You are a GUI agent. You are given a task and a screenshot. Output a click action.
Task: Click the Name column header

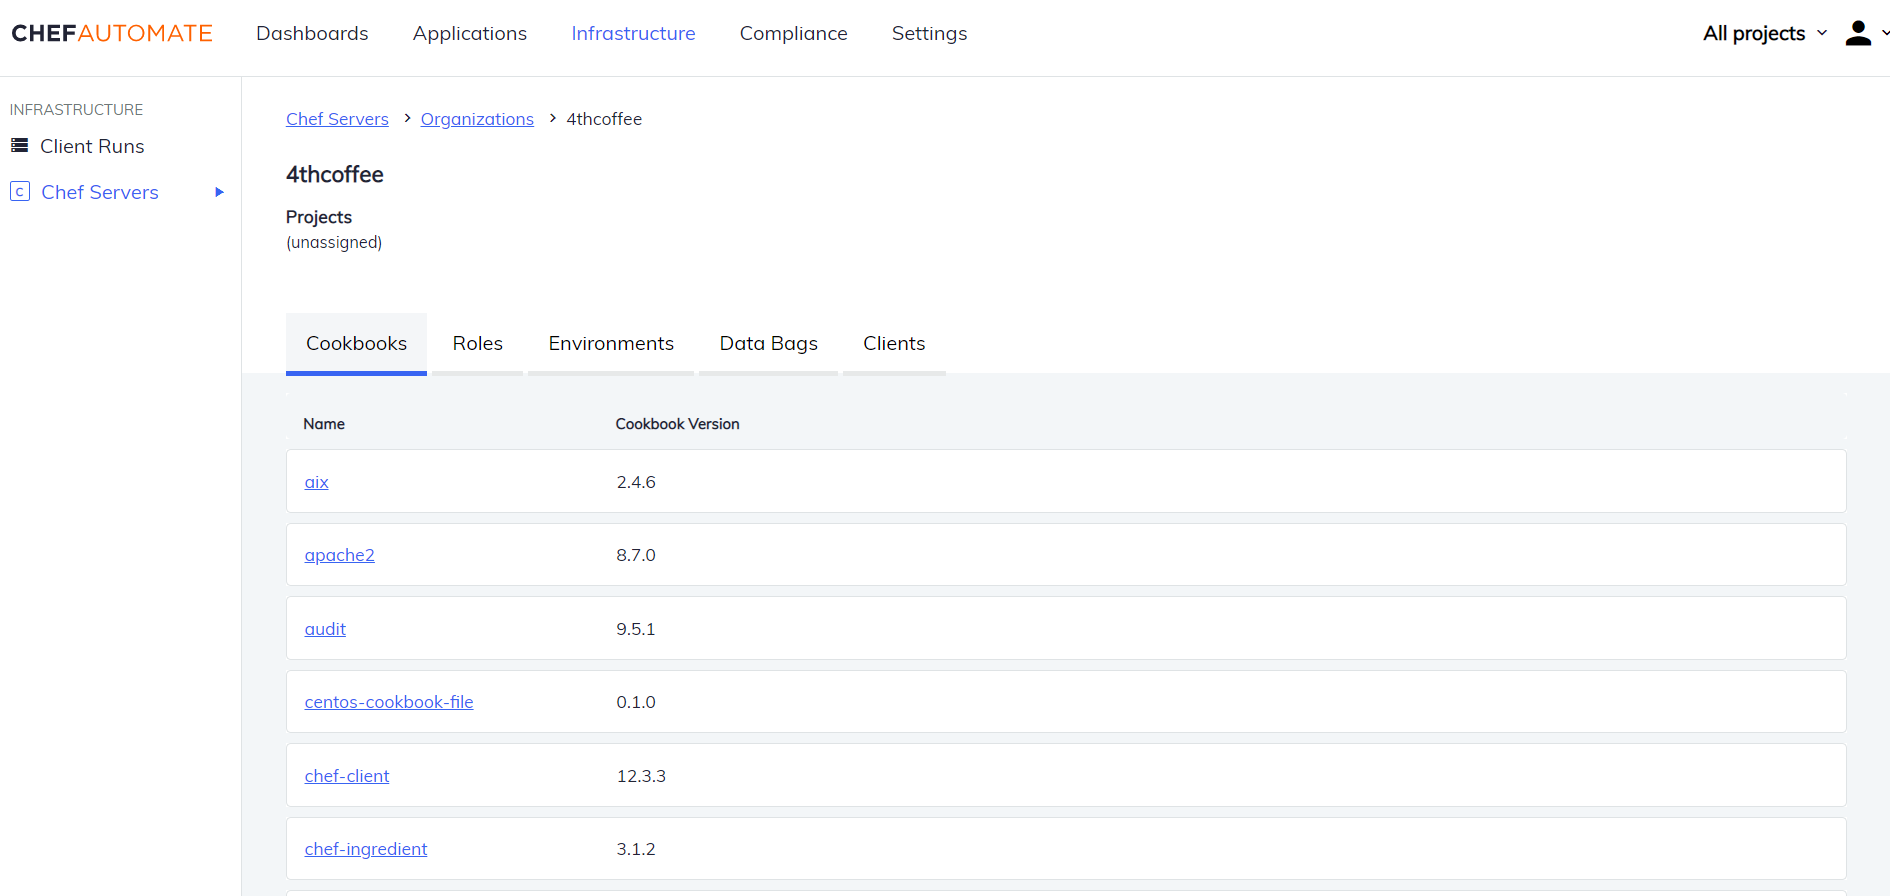[324, 424]
